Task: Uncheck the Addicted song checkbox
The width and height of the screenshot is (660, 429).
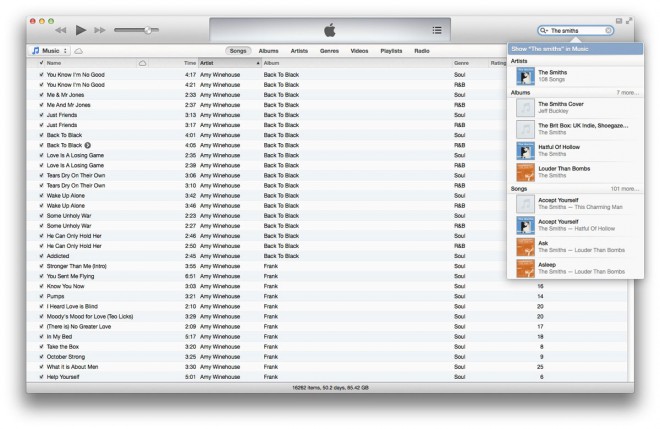Action: pyautogui.click(x=41, y=255)
